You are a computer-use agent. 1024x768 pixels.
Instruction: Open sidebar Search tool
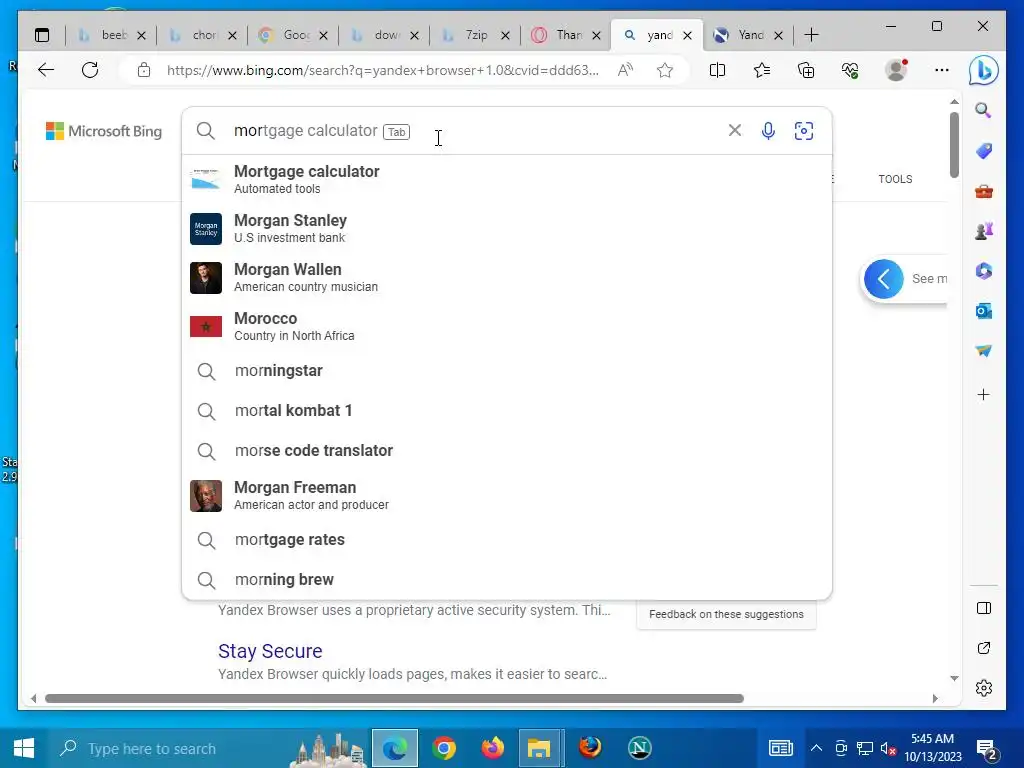click(x=984, y=110)
